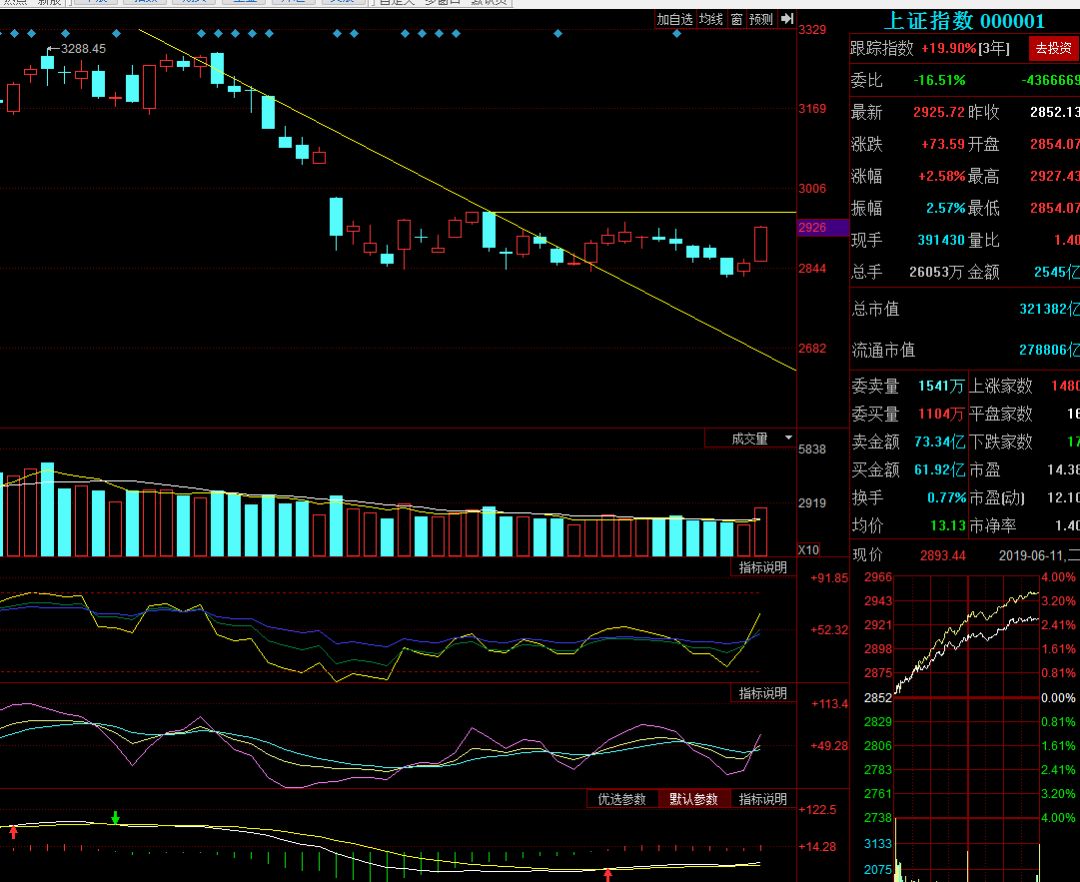The width and height of the screenshot is (1080, 882).
Task: Toggle the 均线 moving-average button
Action: tap(711, 19)
